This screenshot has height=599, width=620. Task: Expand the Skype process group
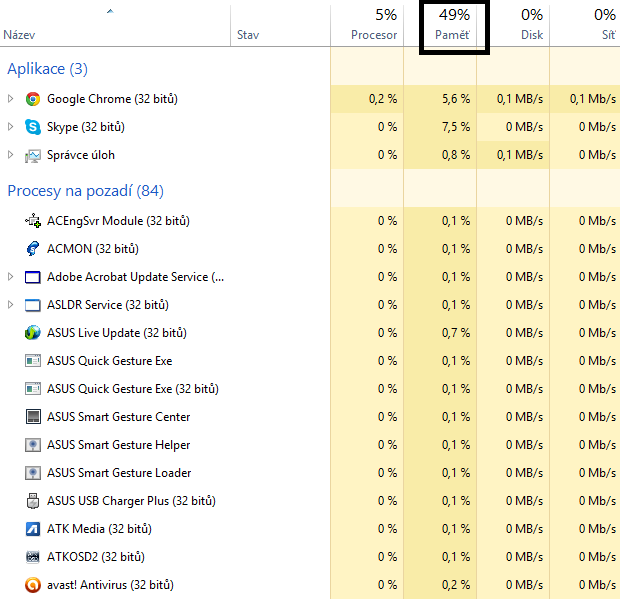(x=11, y=127)
